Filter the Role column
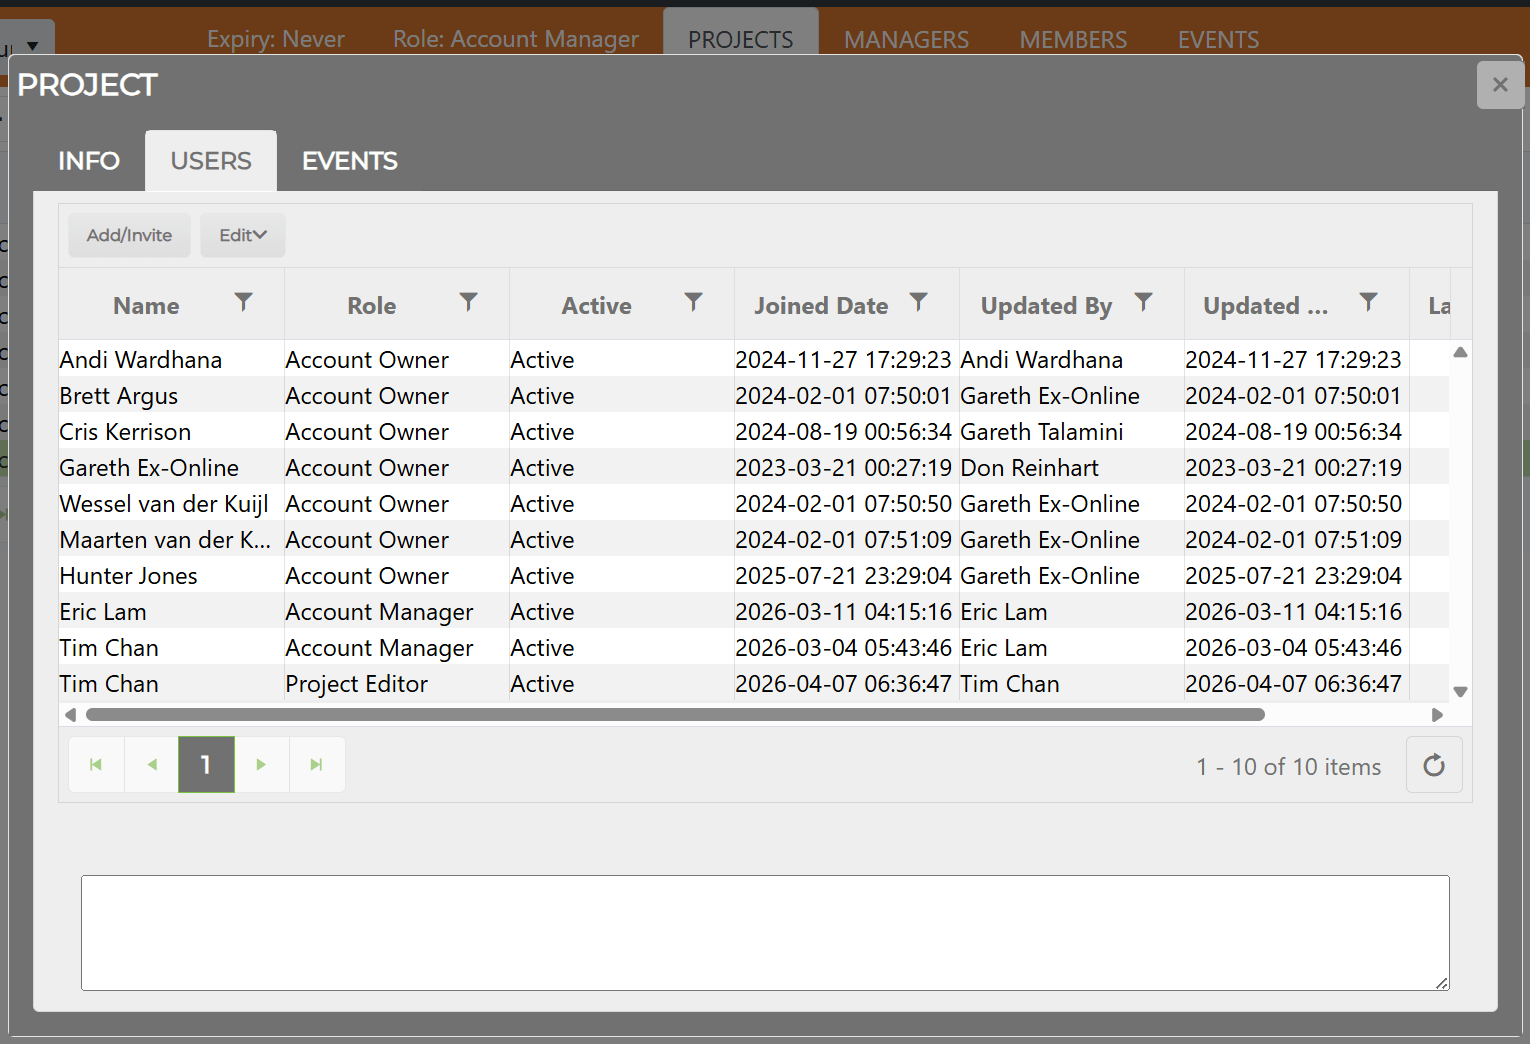The image size is (1530, 1044). (468, 302)
